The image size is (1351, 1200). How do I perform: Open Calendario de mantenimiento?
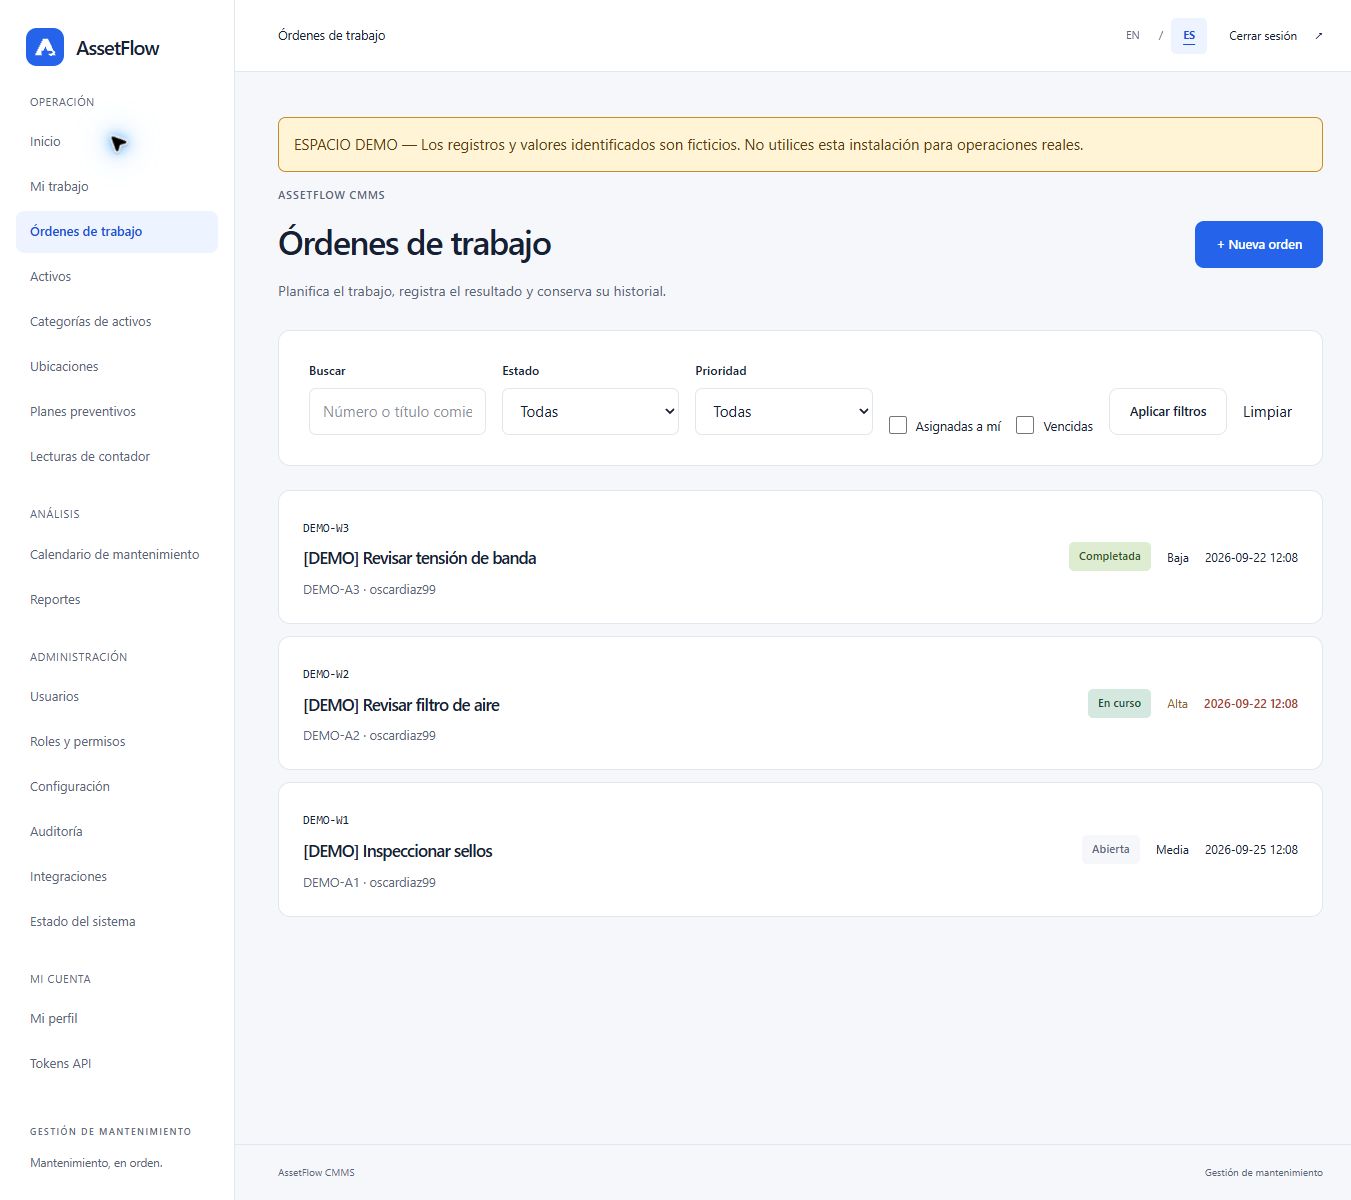coord(117,555)
